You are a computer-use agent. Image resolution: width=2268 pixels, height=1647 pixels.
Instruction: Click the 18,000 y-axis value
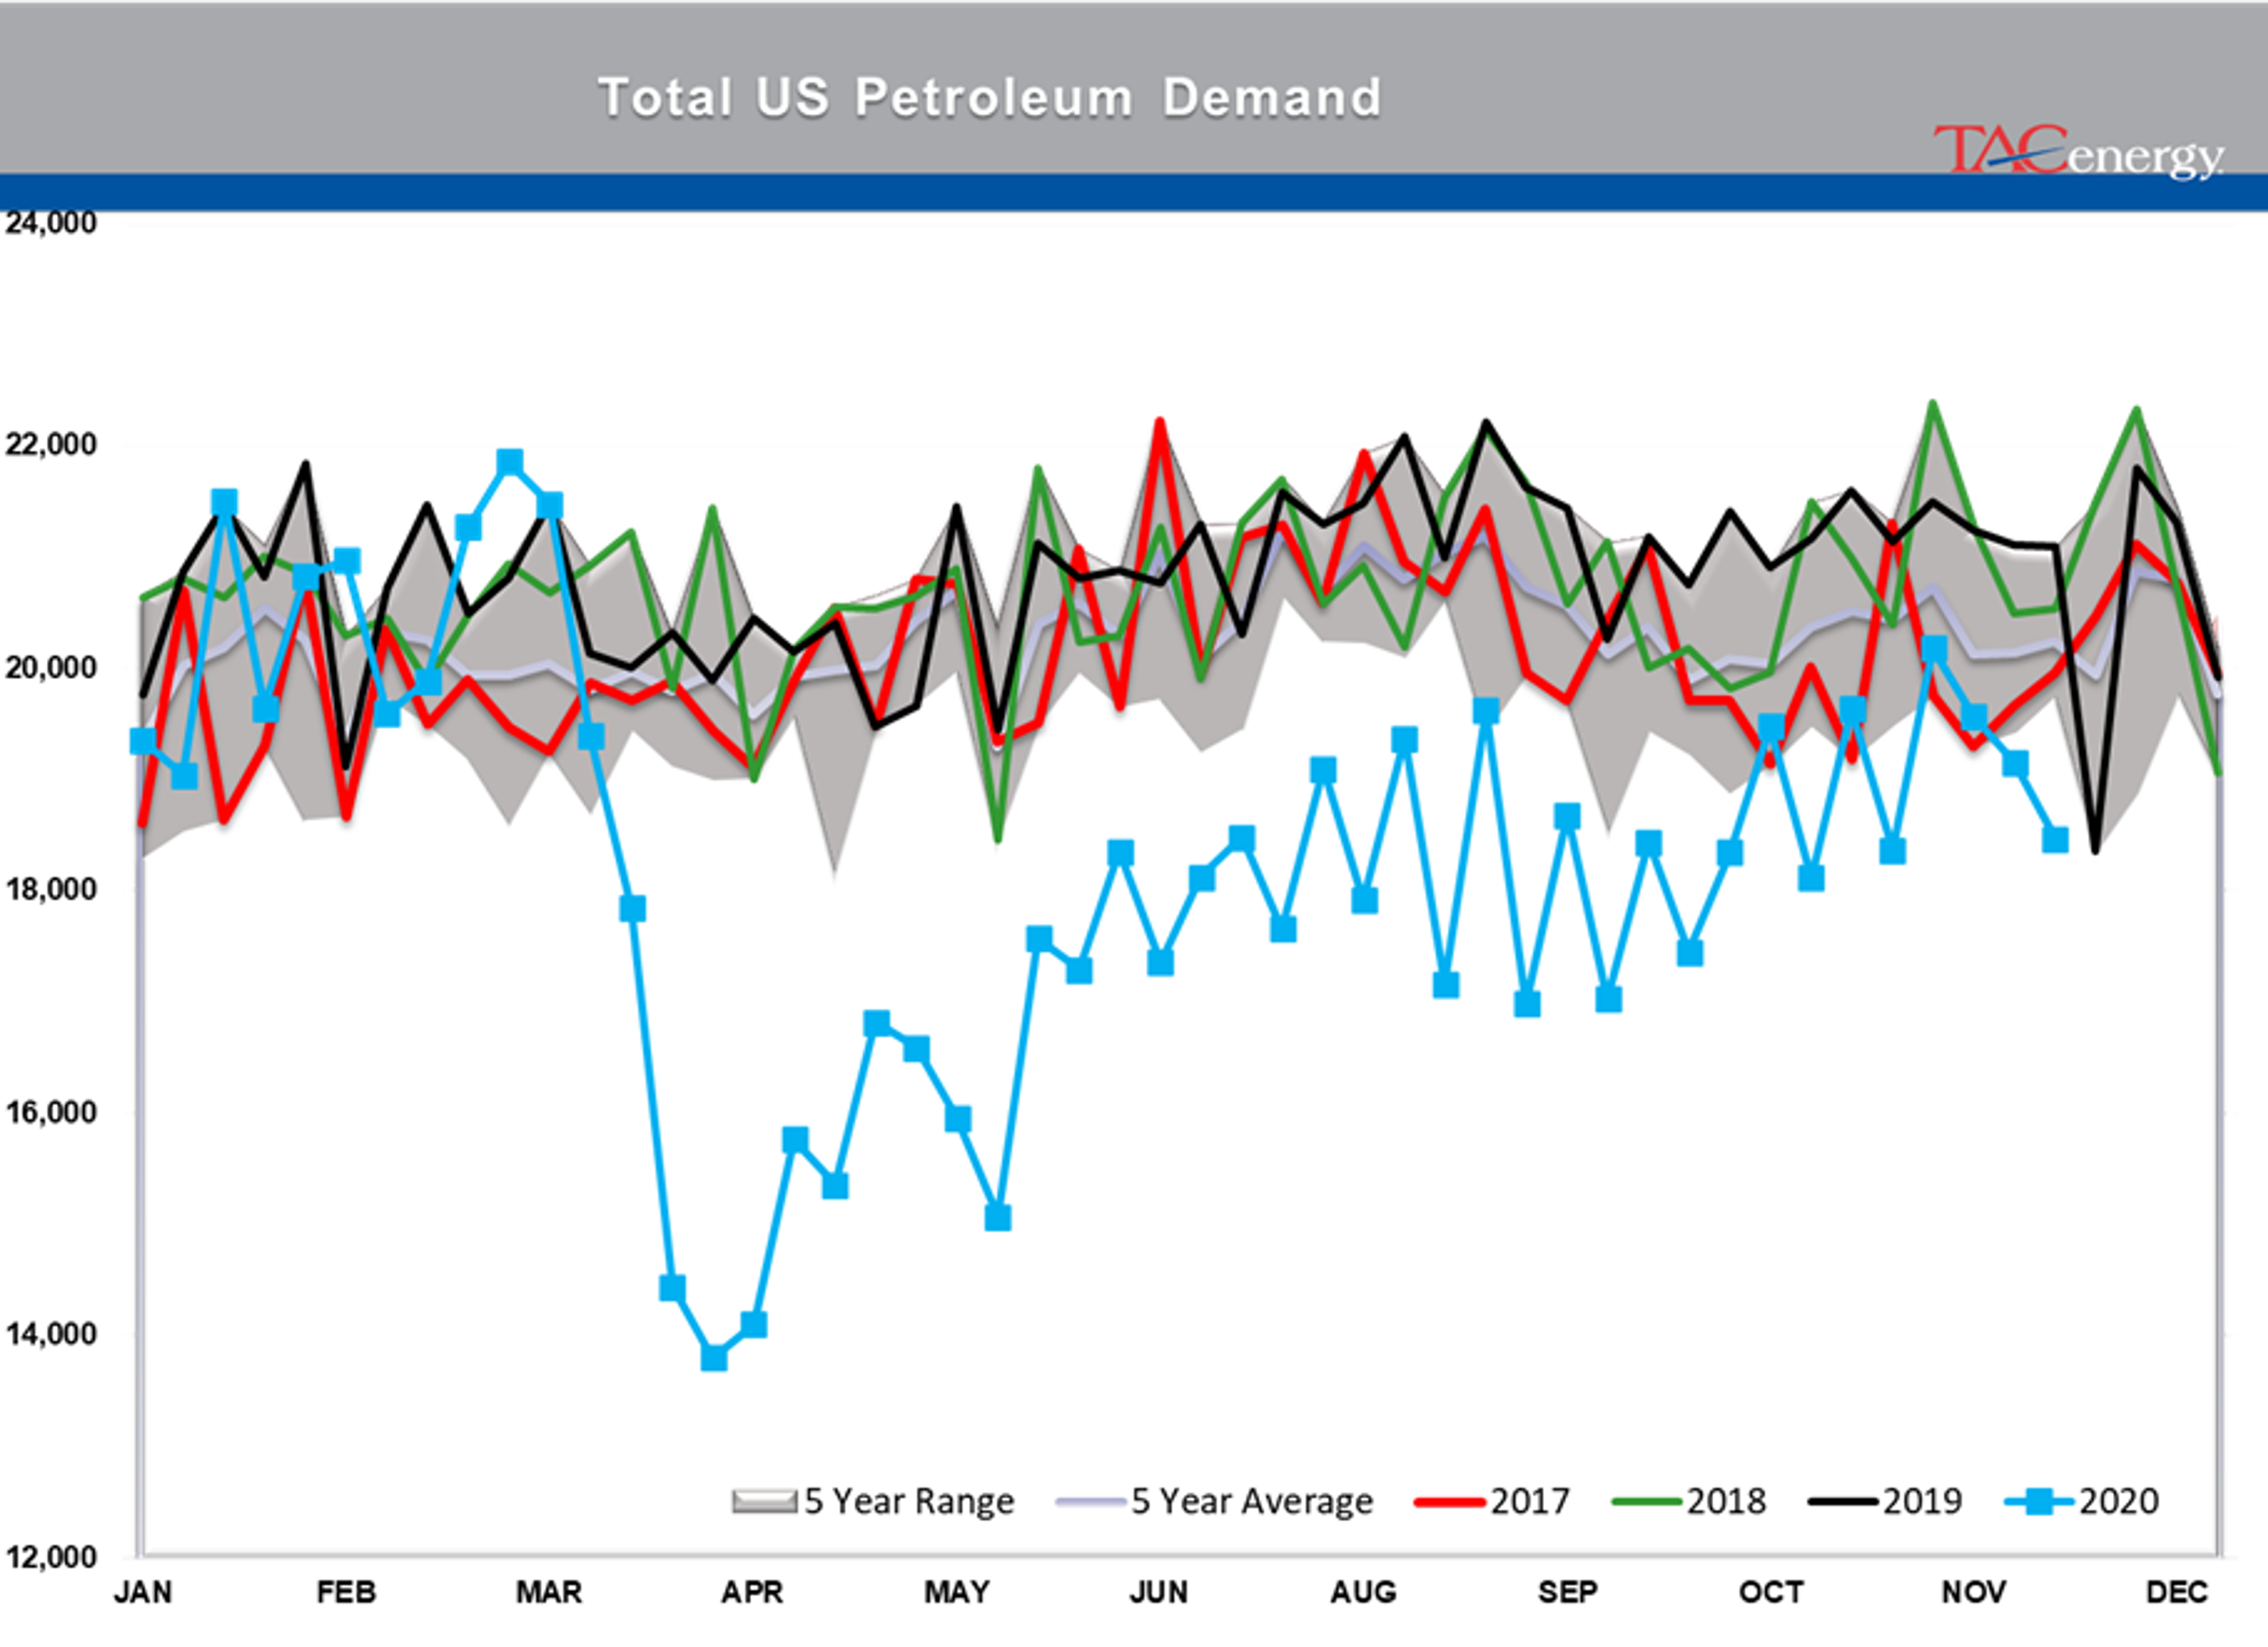tap(51, 889)
